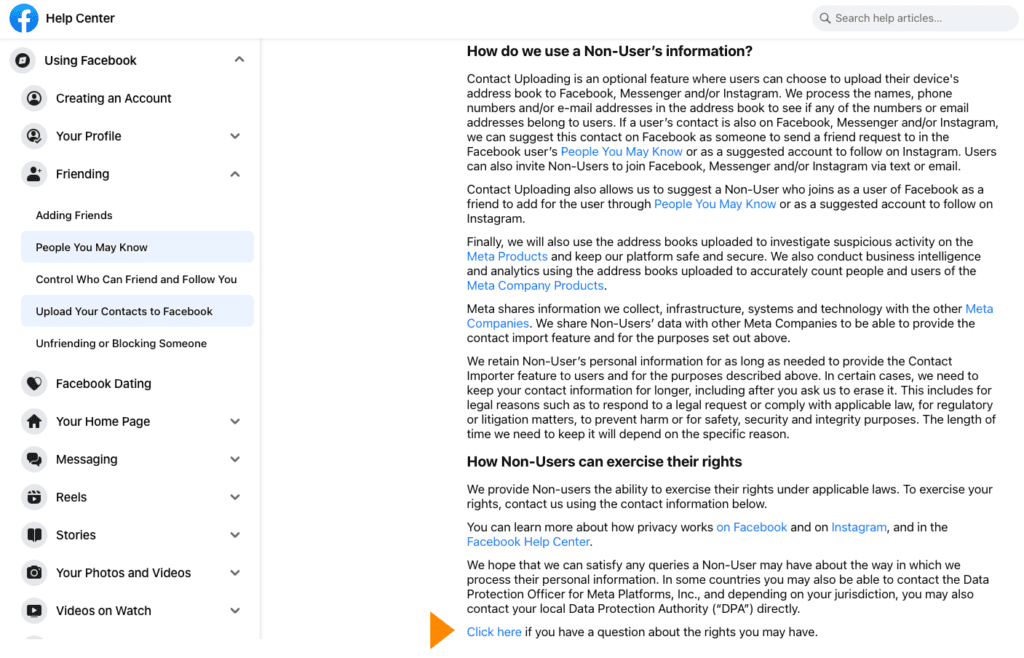Click the Your Home Page sidebar label

click(x=103, y=421)
